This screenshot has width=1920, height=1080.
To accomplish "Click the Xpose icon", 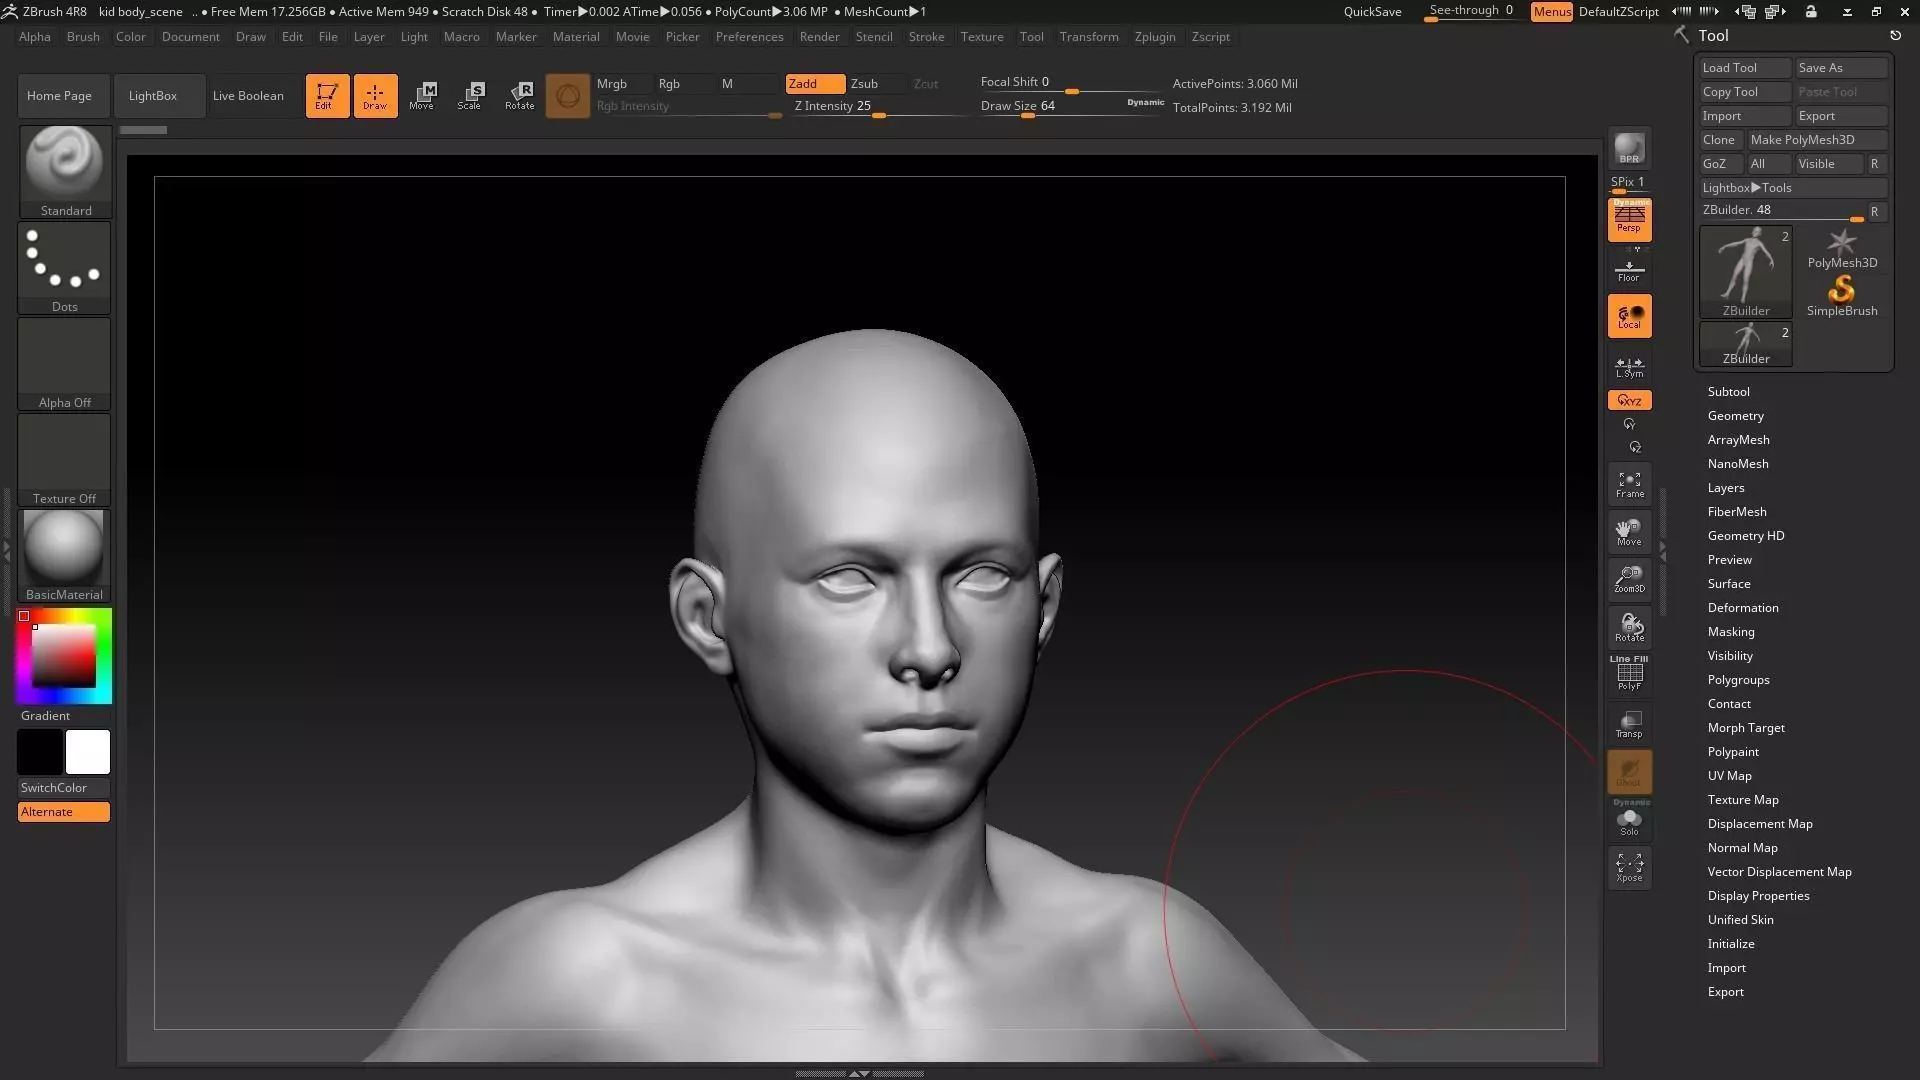I will pos(1629,867).
